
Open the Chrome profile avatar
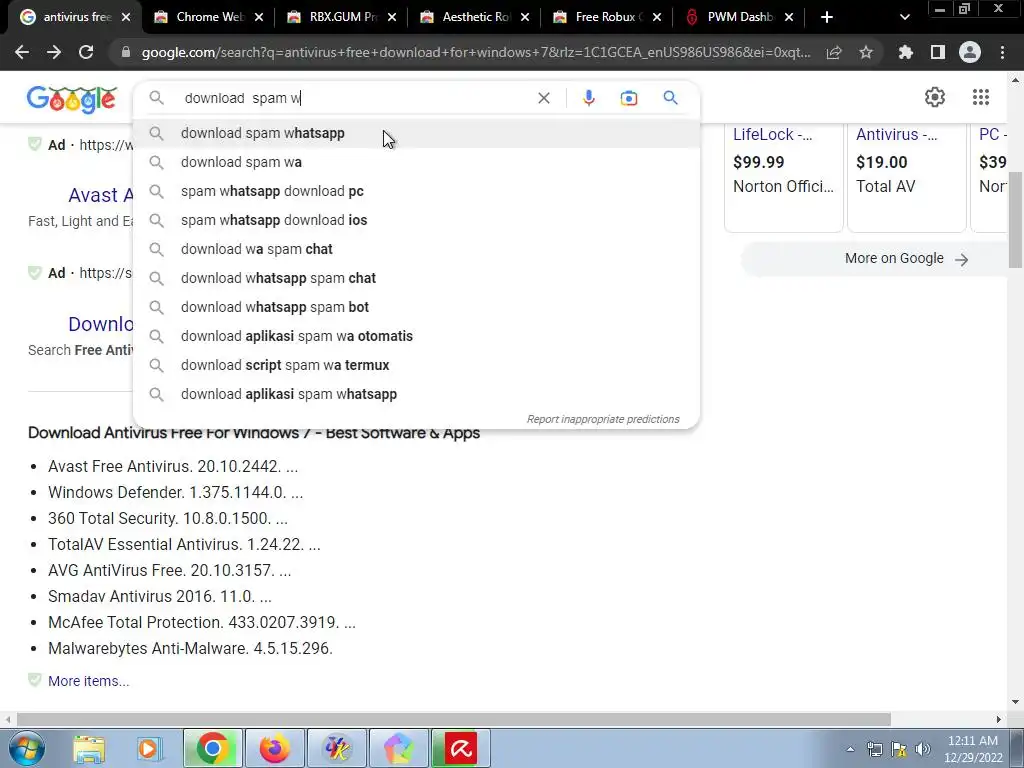point(970,52)
